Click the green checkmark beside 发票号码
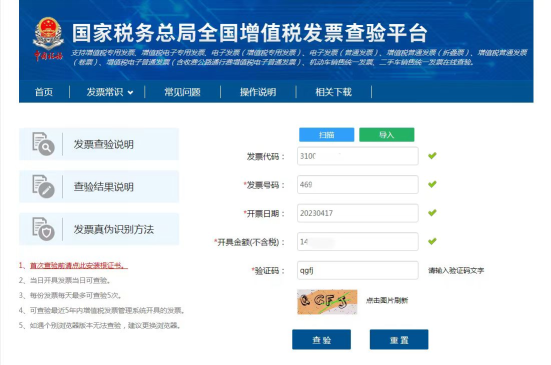551x365 pixels. (432, 184)
